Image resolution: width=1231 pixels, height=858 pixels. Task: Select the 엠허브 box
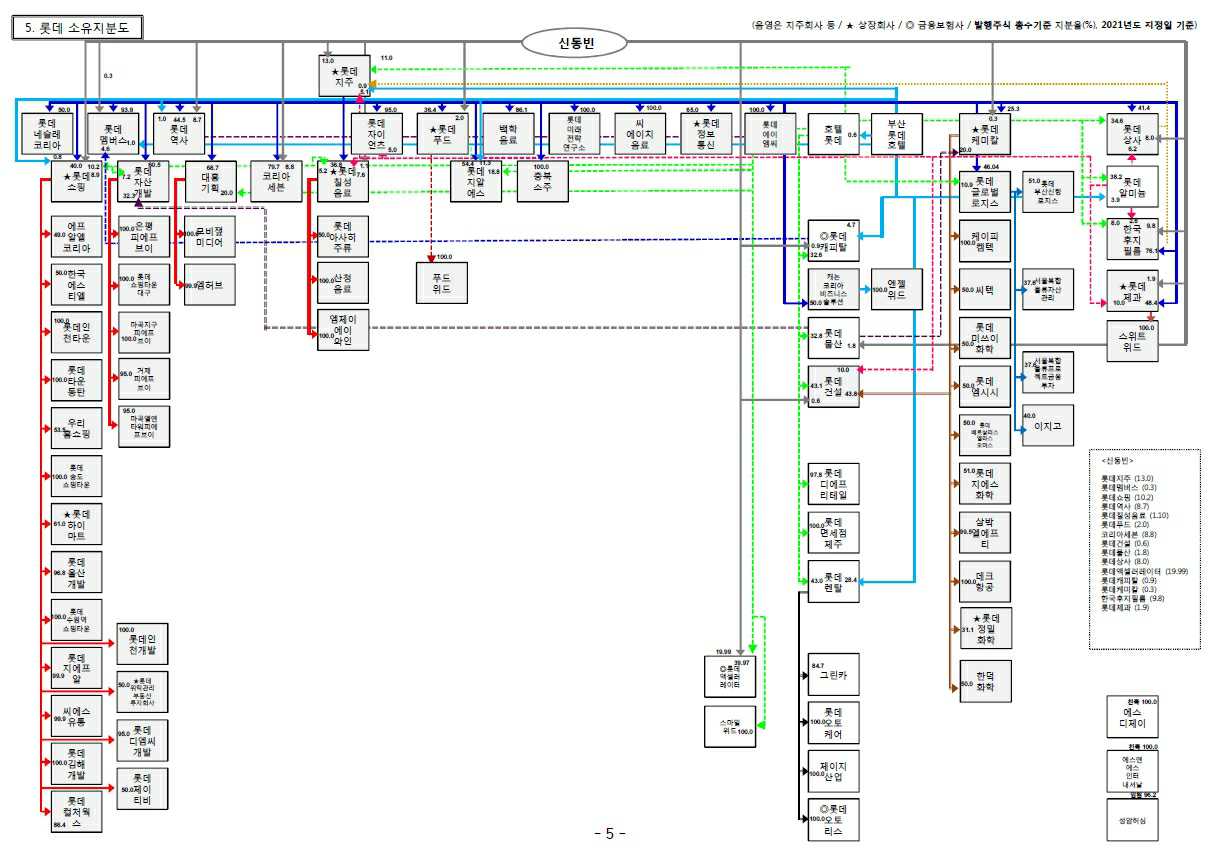pyautogui.click(x=211, y=285)
